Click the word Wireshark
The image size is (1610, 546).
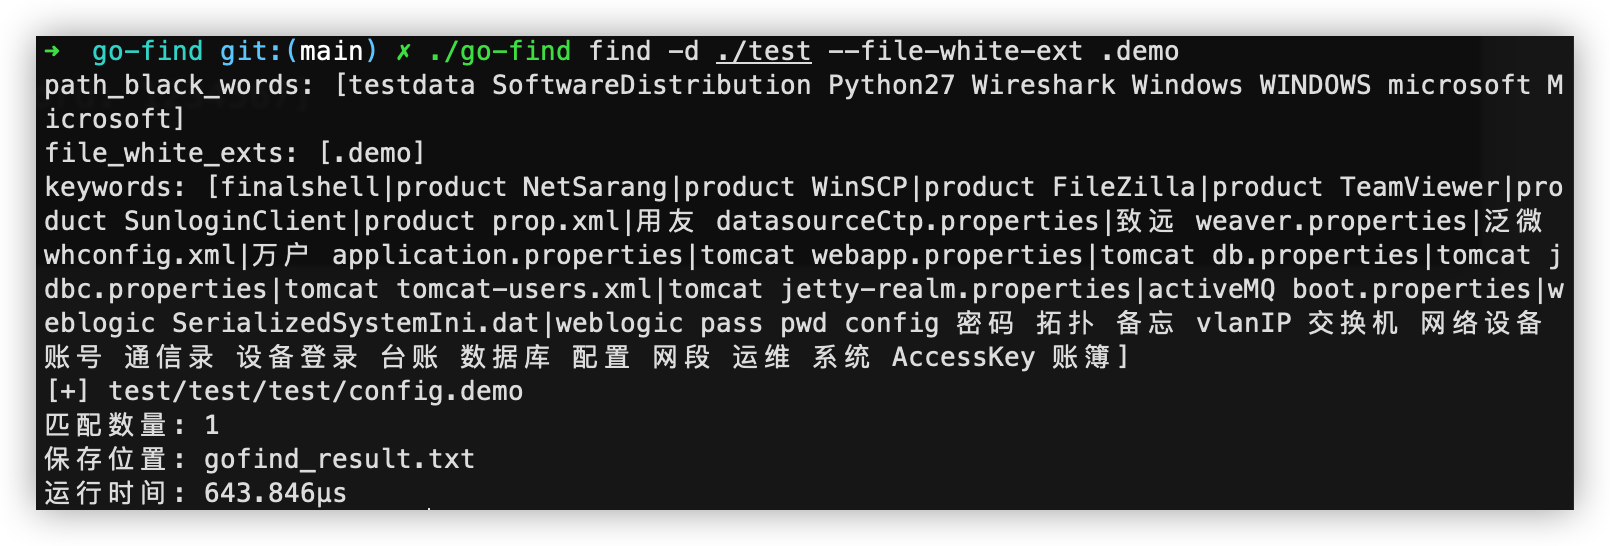pyautogui.click(x=1043, y=85)
